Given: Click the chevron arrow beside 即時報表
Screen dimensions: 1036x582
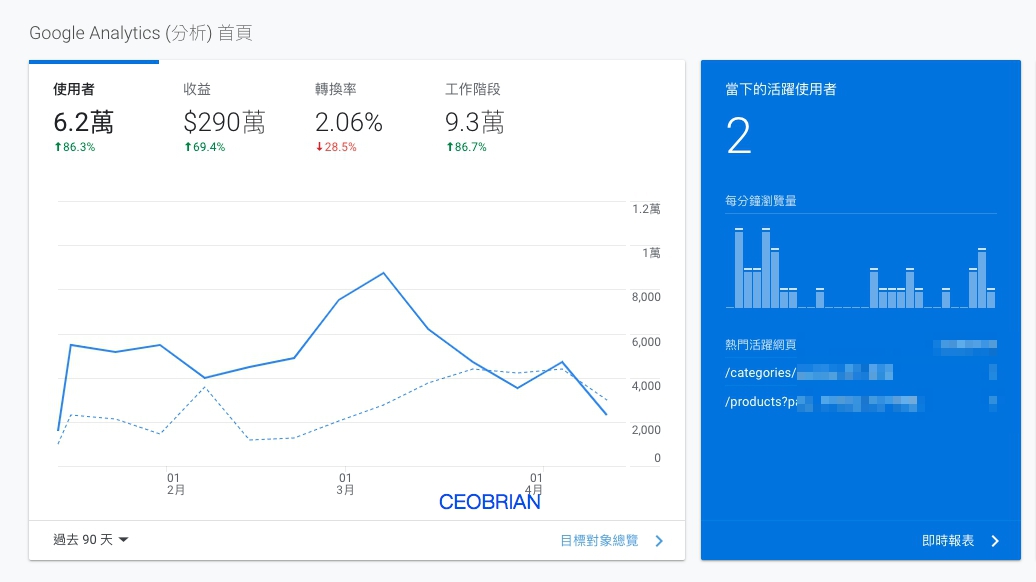Looking at the screenshot, I should click(995, 541).
